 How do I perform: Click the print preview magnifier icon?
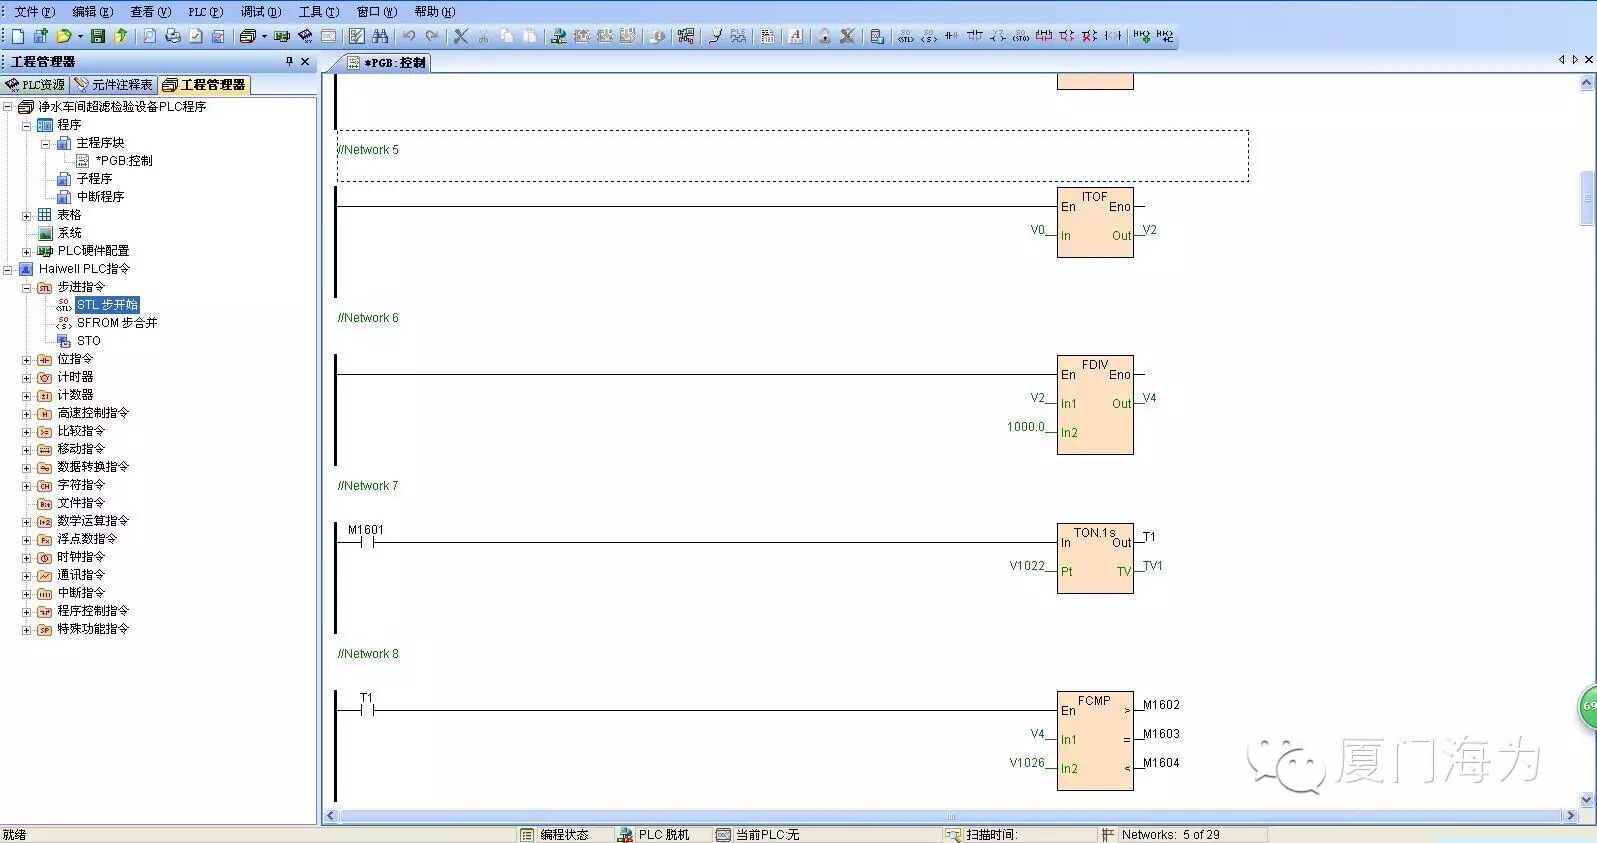[x=149, y=36]
